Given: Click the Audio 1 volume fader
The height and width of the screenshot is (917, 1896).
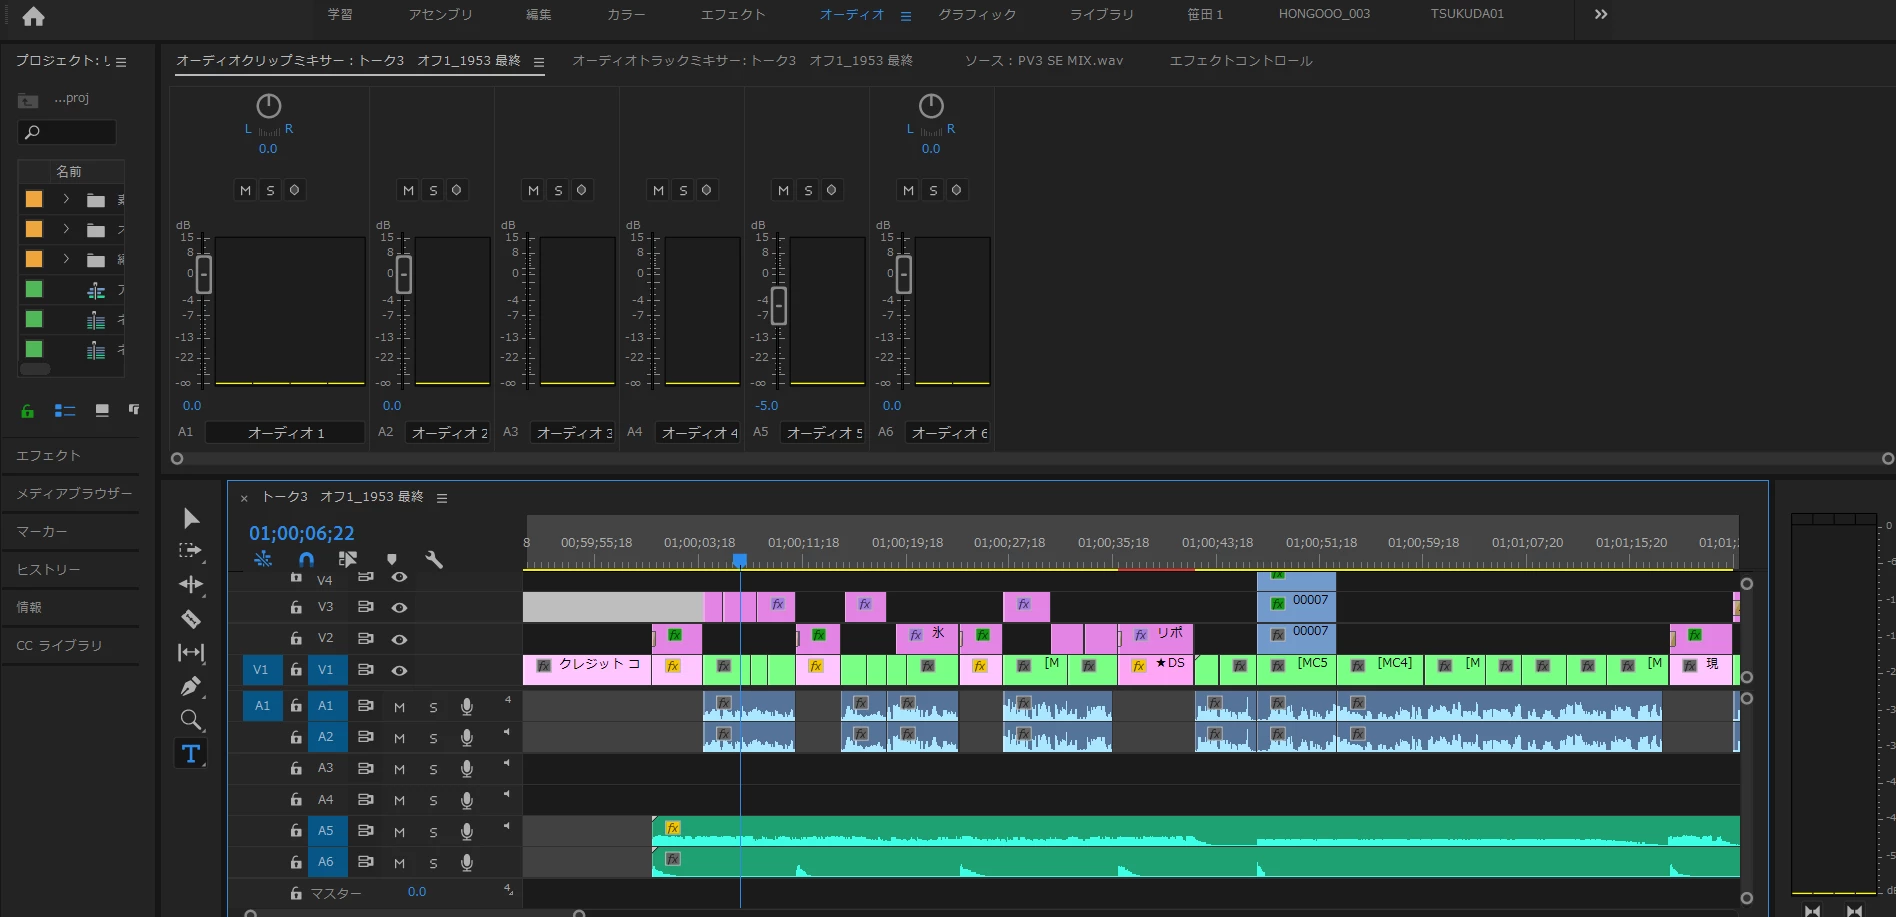Looking at the screenshot, I should [204, 275].
